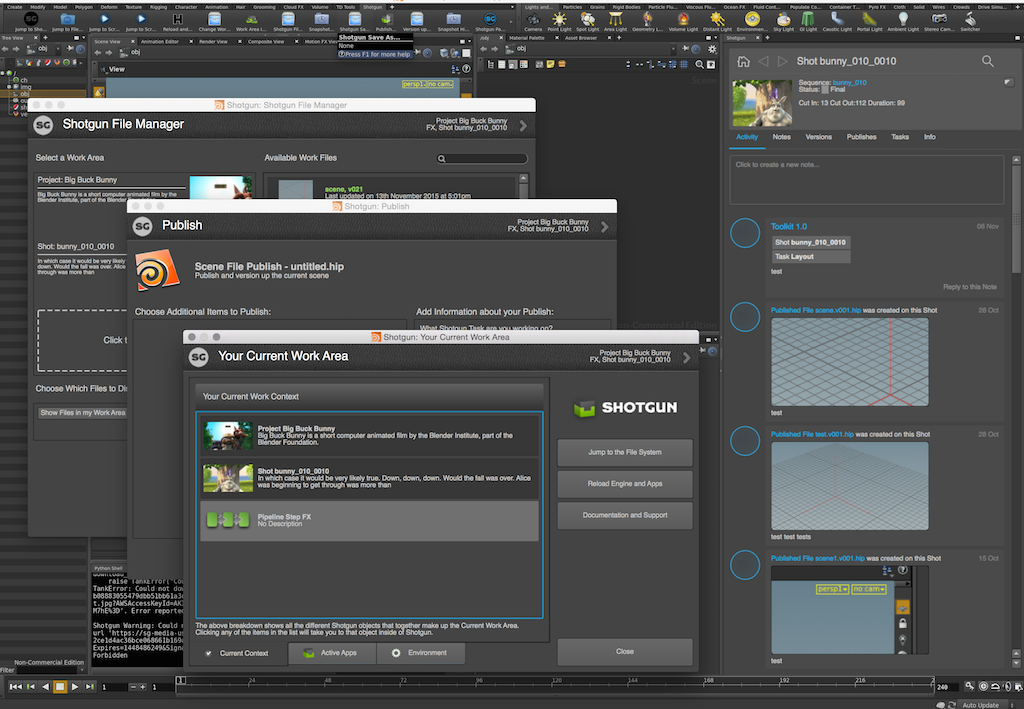Click Reload Engine and Apps

(x=625, y=484)
